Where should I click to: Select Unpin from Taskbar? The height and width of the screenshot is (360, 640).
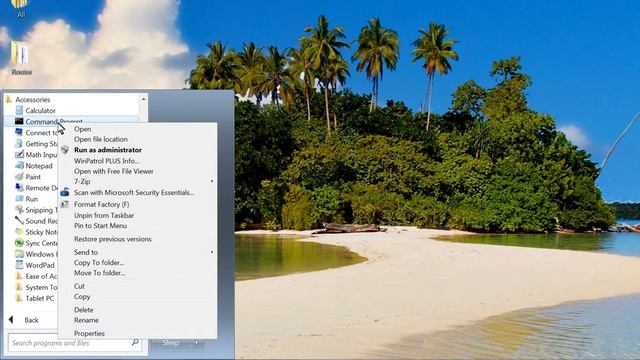point(104,215)
